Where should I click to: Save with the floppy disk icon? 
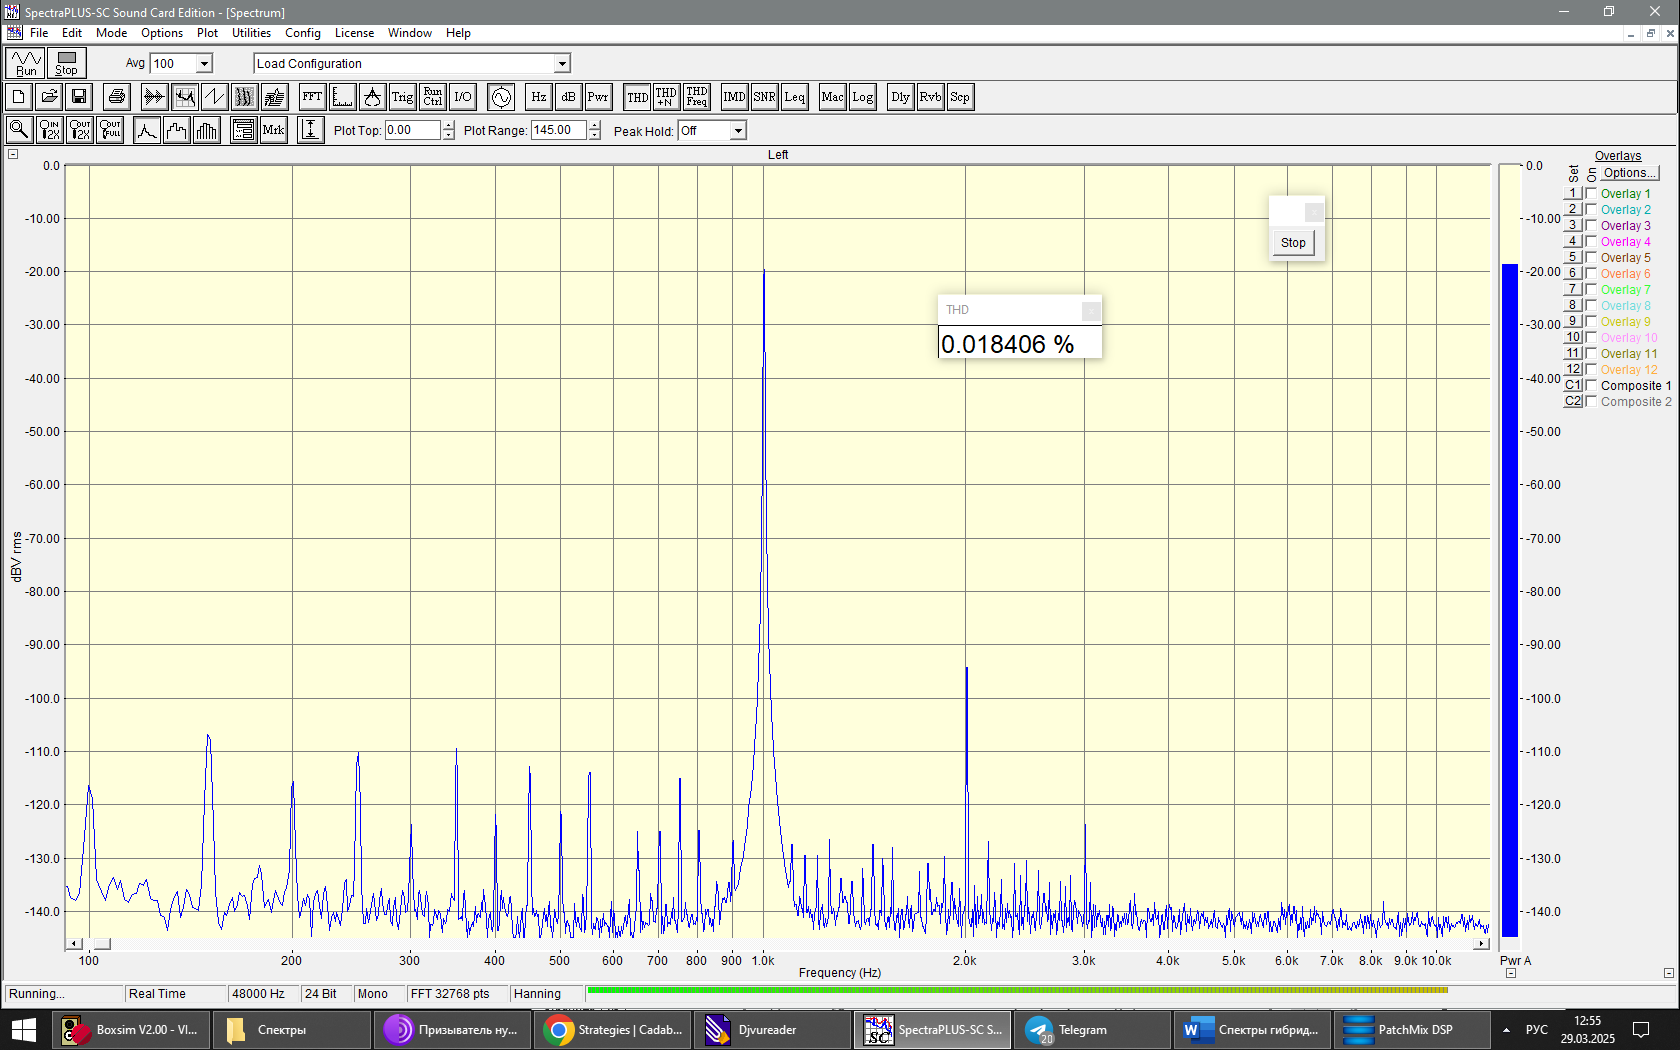(79, 97)
